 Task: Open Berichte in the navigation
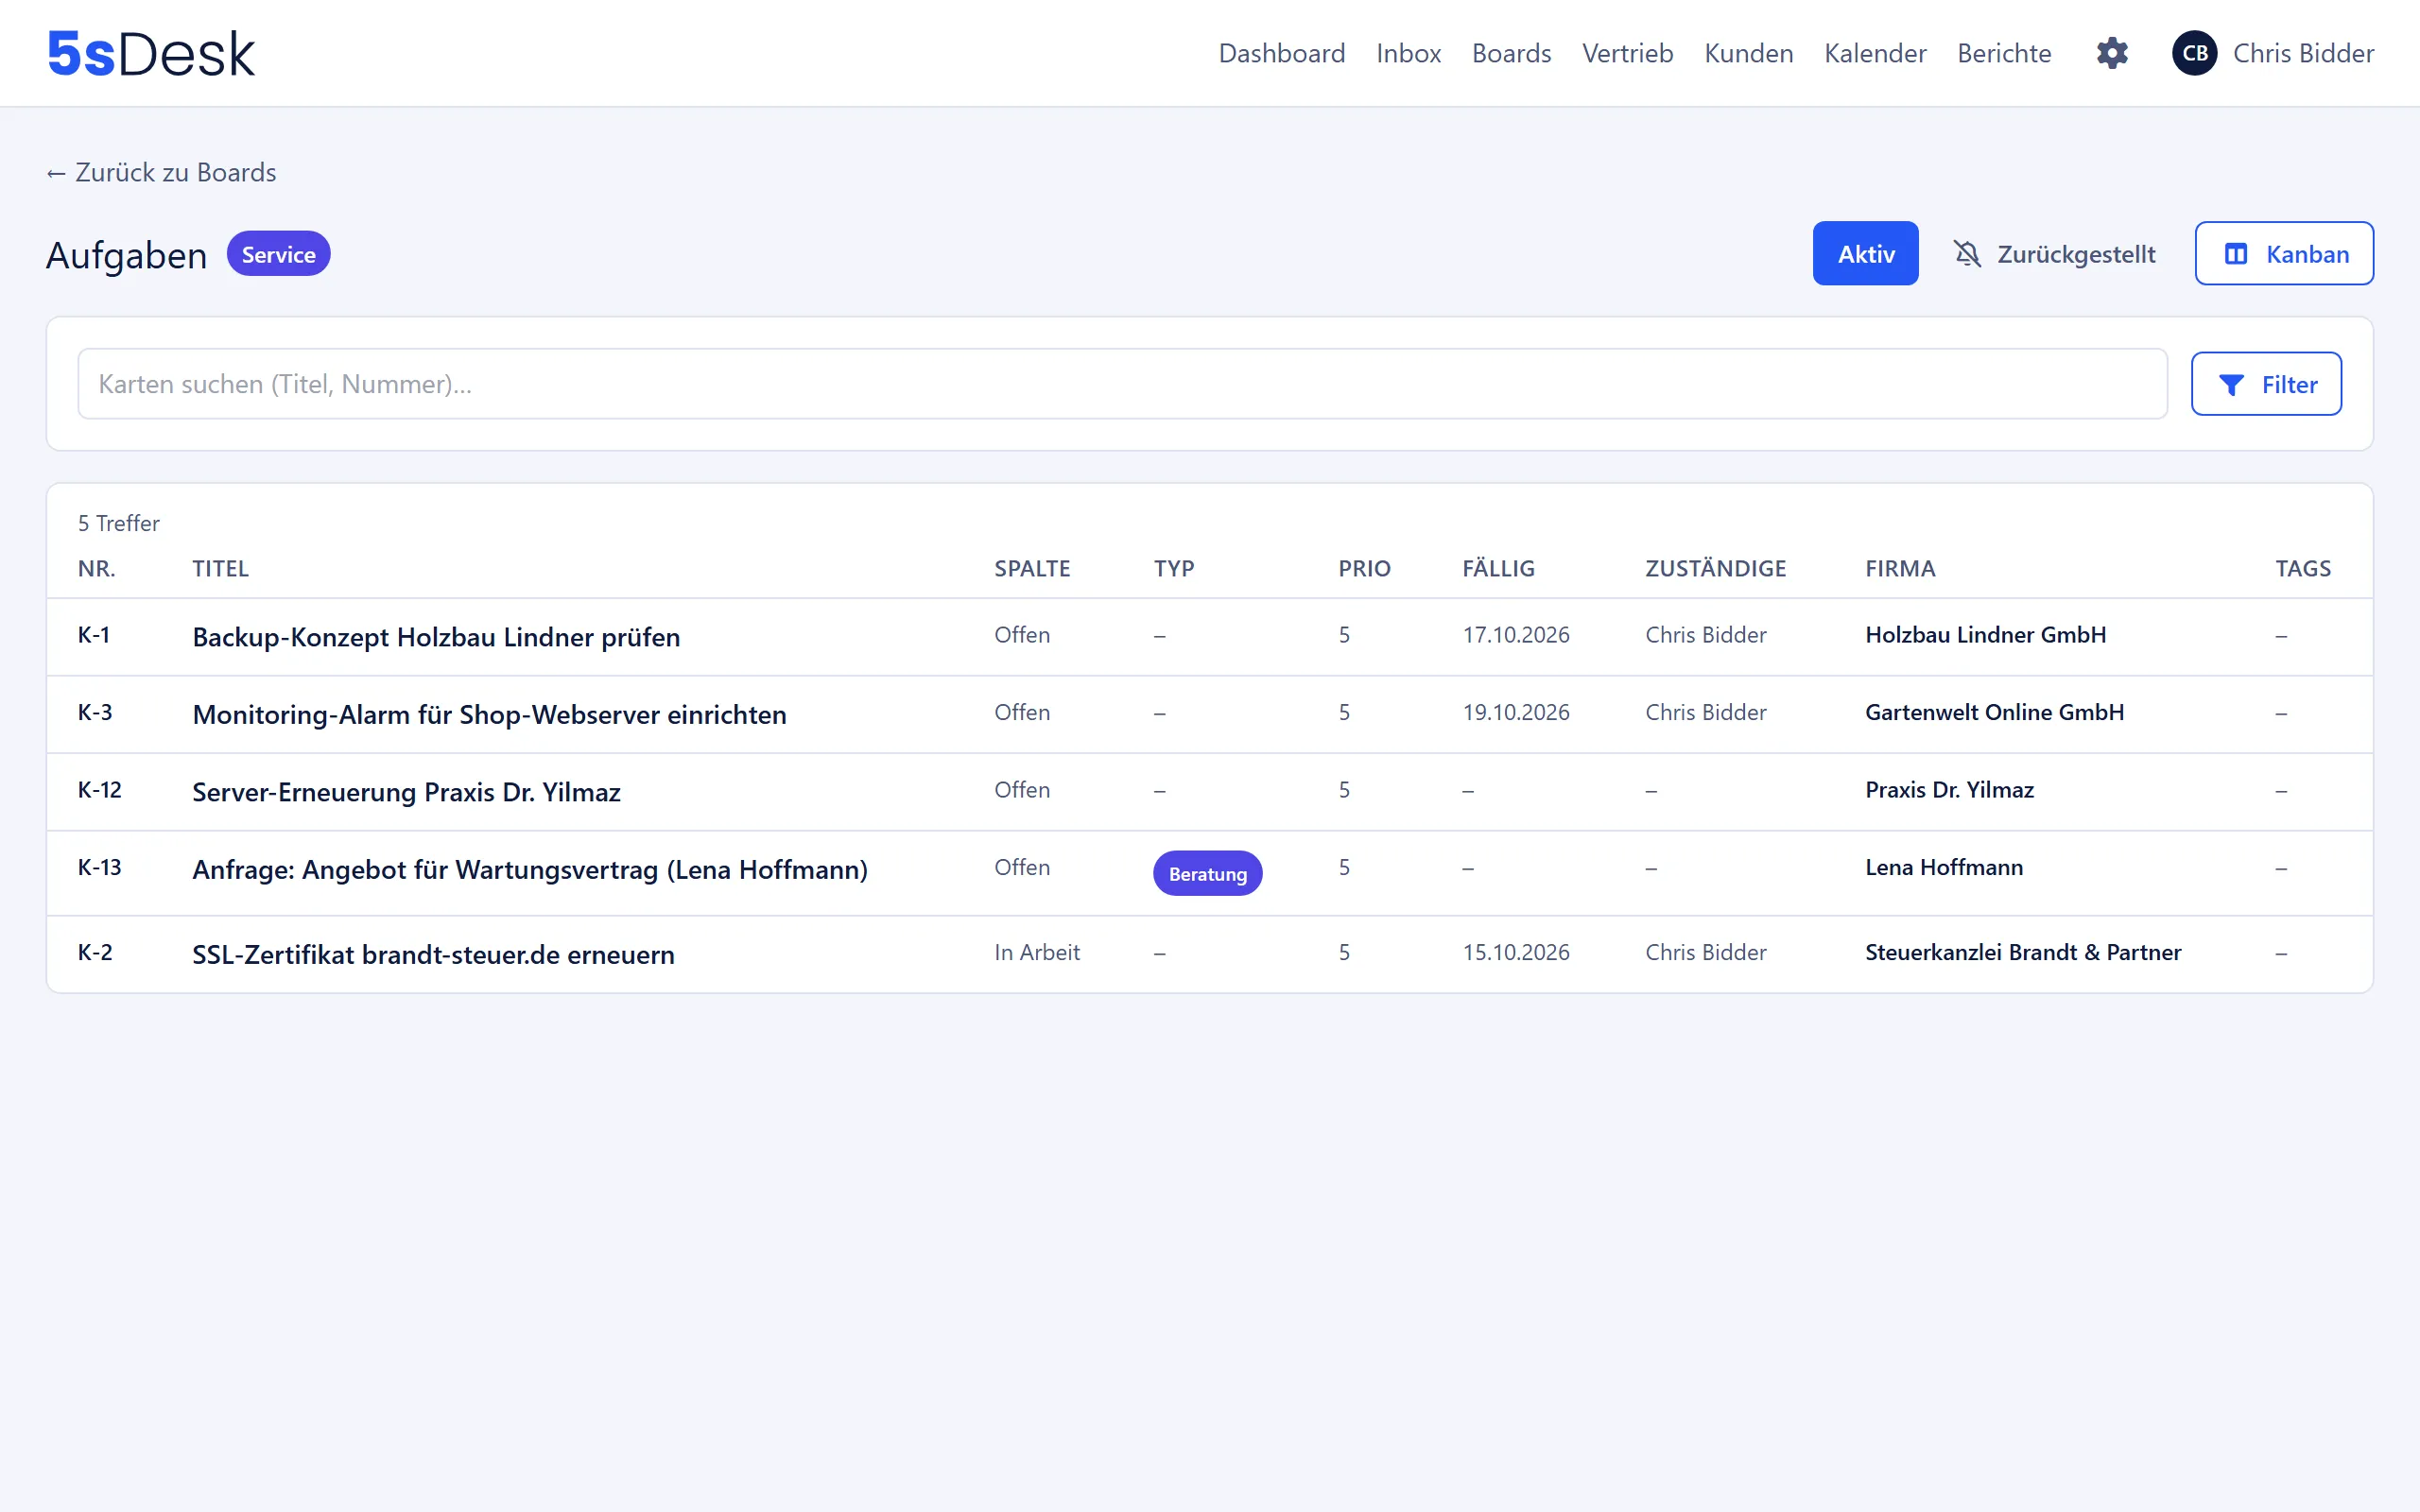(2004, 53)
